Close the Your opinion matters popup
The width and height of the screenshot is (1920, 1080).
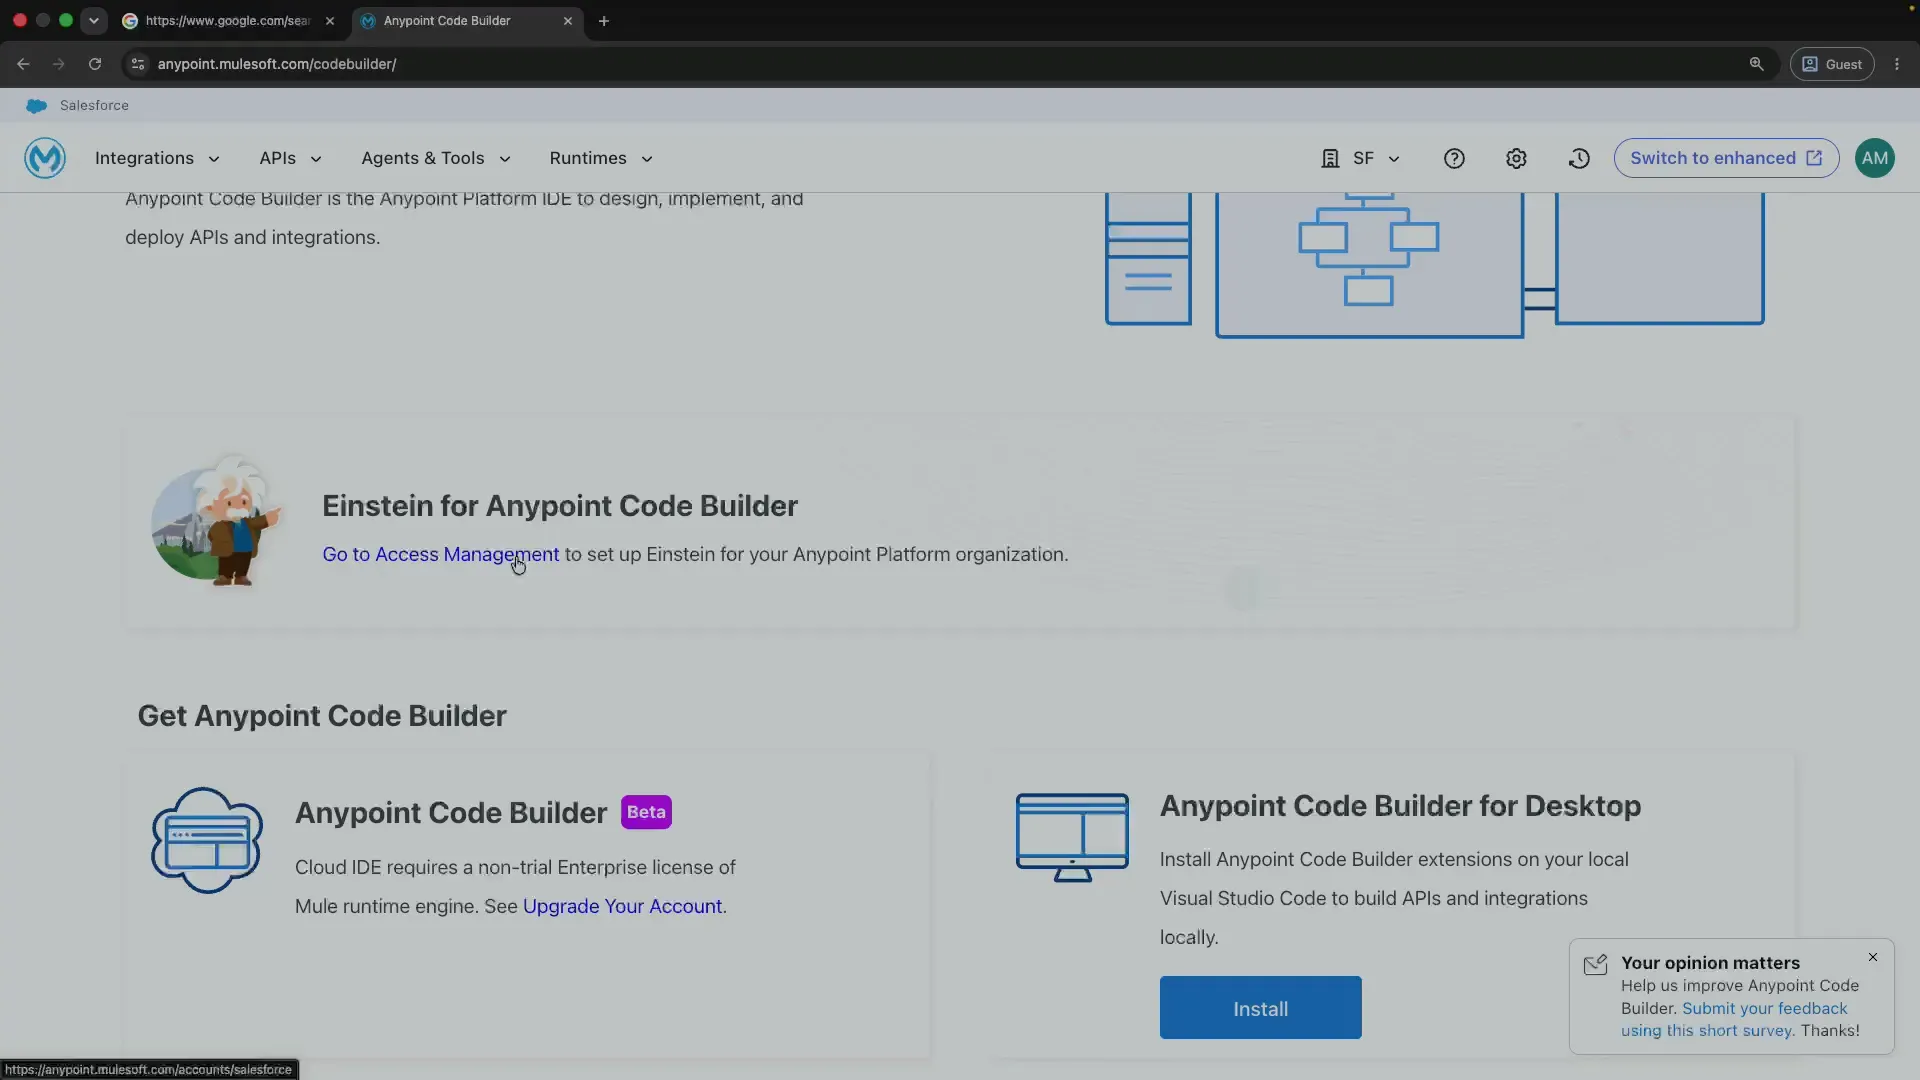click(1873, 957)
